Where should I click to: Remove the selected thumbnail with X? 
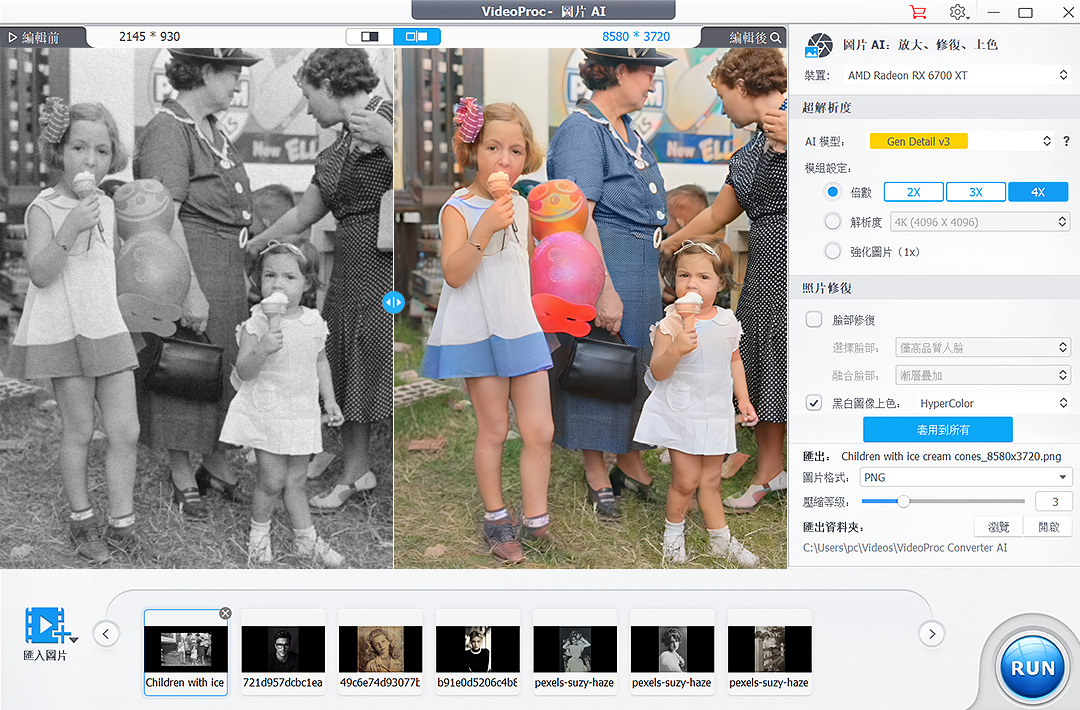225,614
